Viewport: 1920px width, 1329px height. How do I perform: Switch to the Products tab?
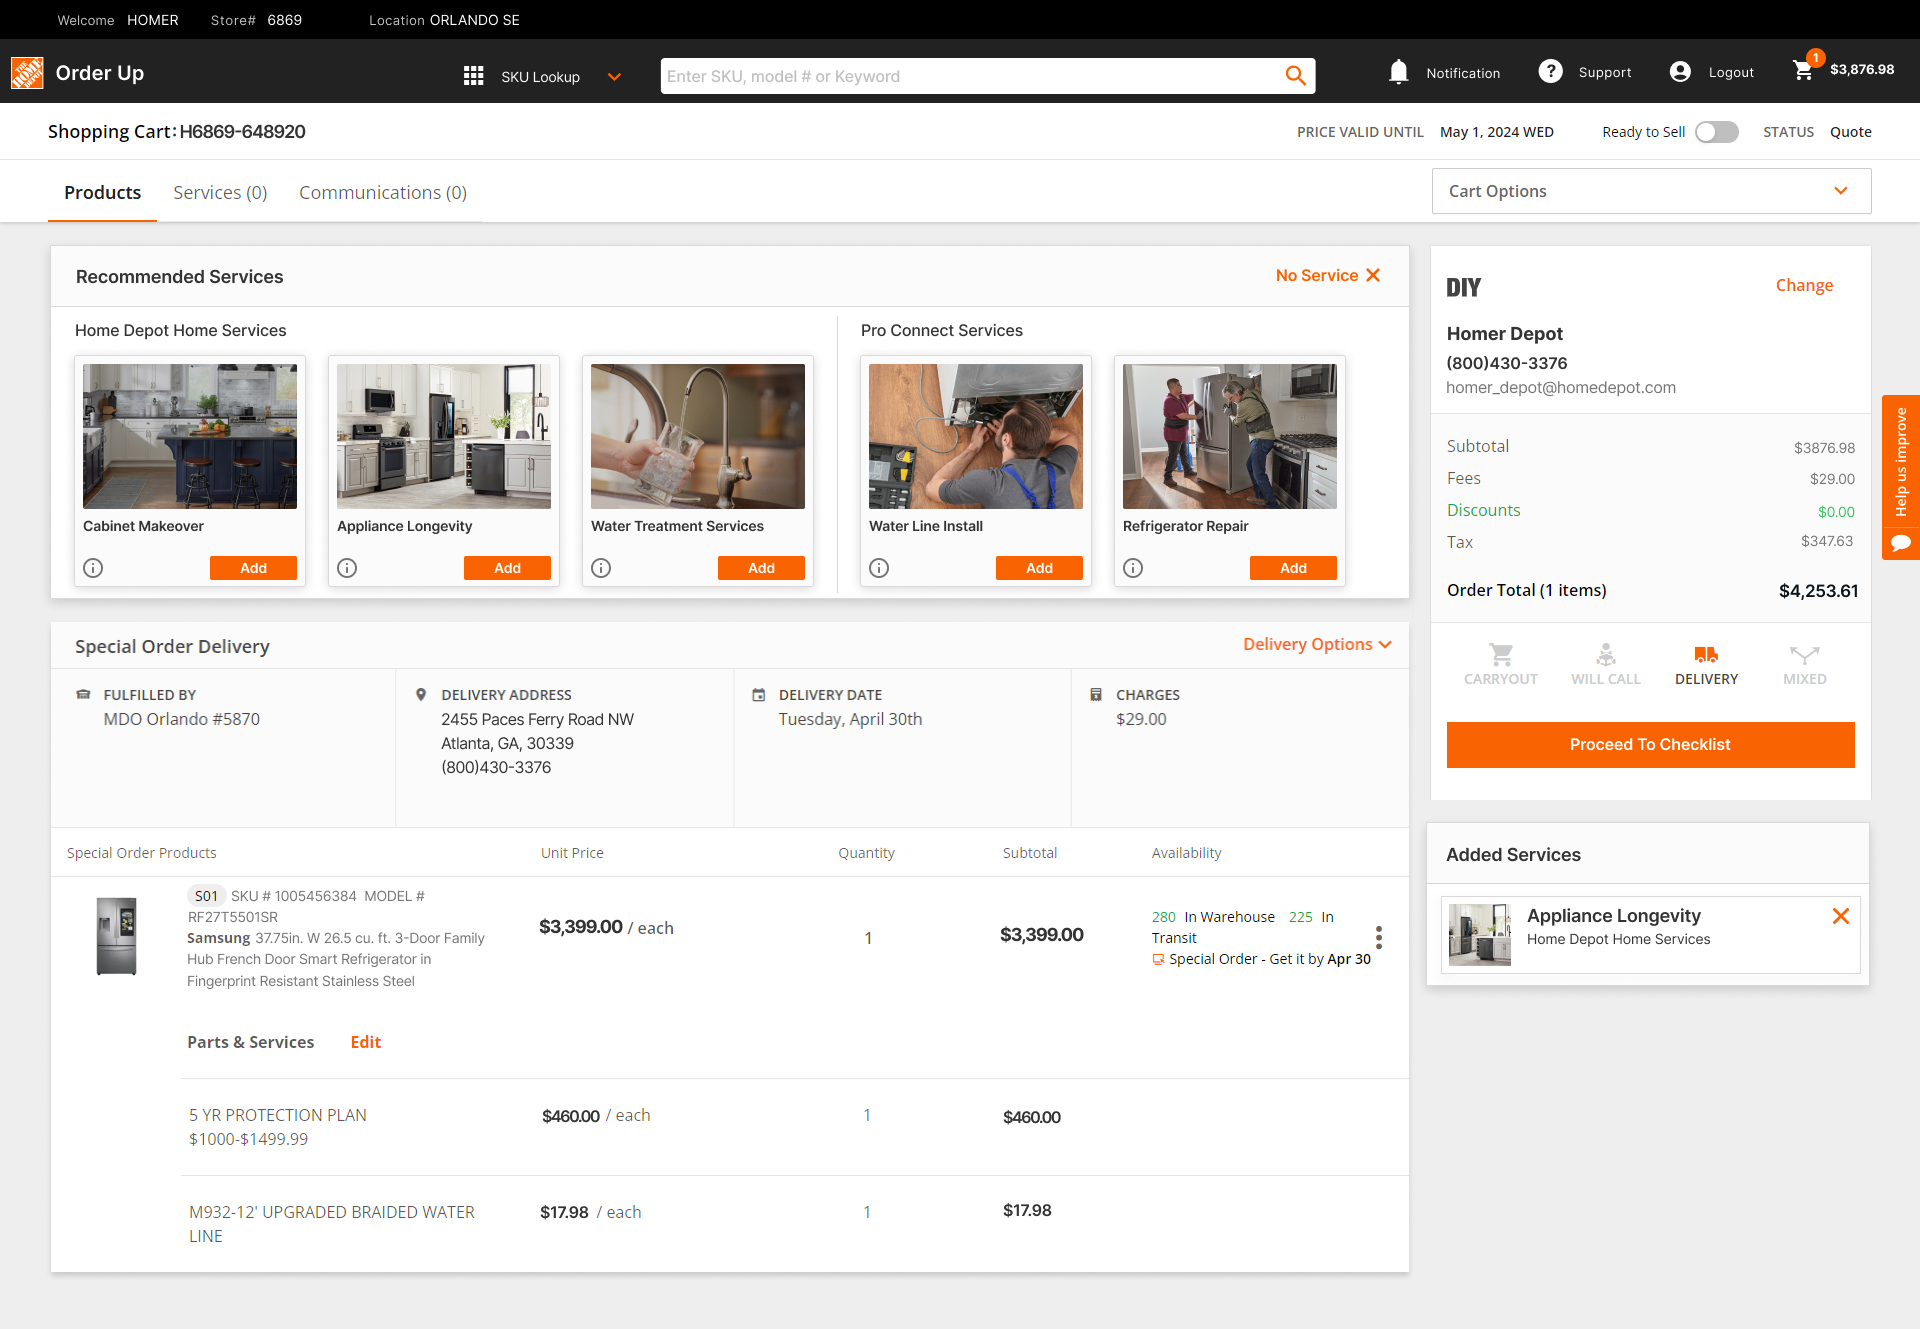[103, 192]
